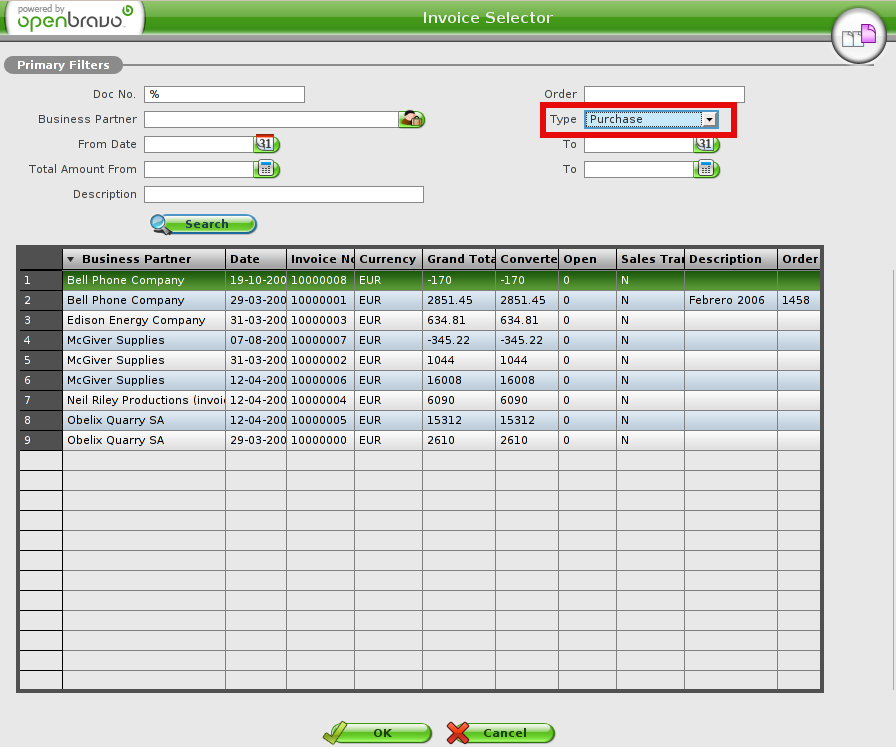This screenshot has width=896, height=747.
Task: Open the Business Partner selector icon
Action: (x=411, y=119)
